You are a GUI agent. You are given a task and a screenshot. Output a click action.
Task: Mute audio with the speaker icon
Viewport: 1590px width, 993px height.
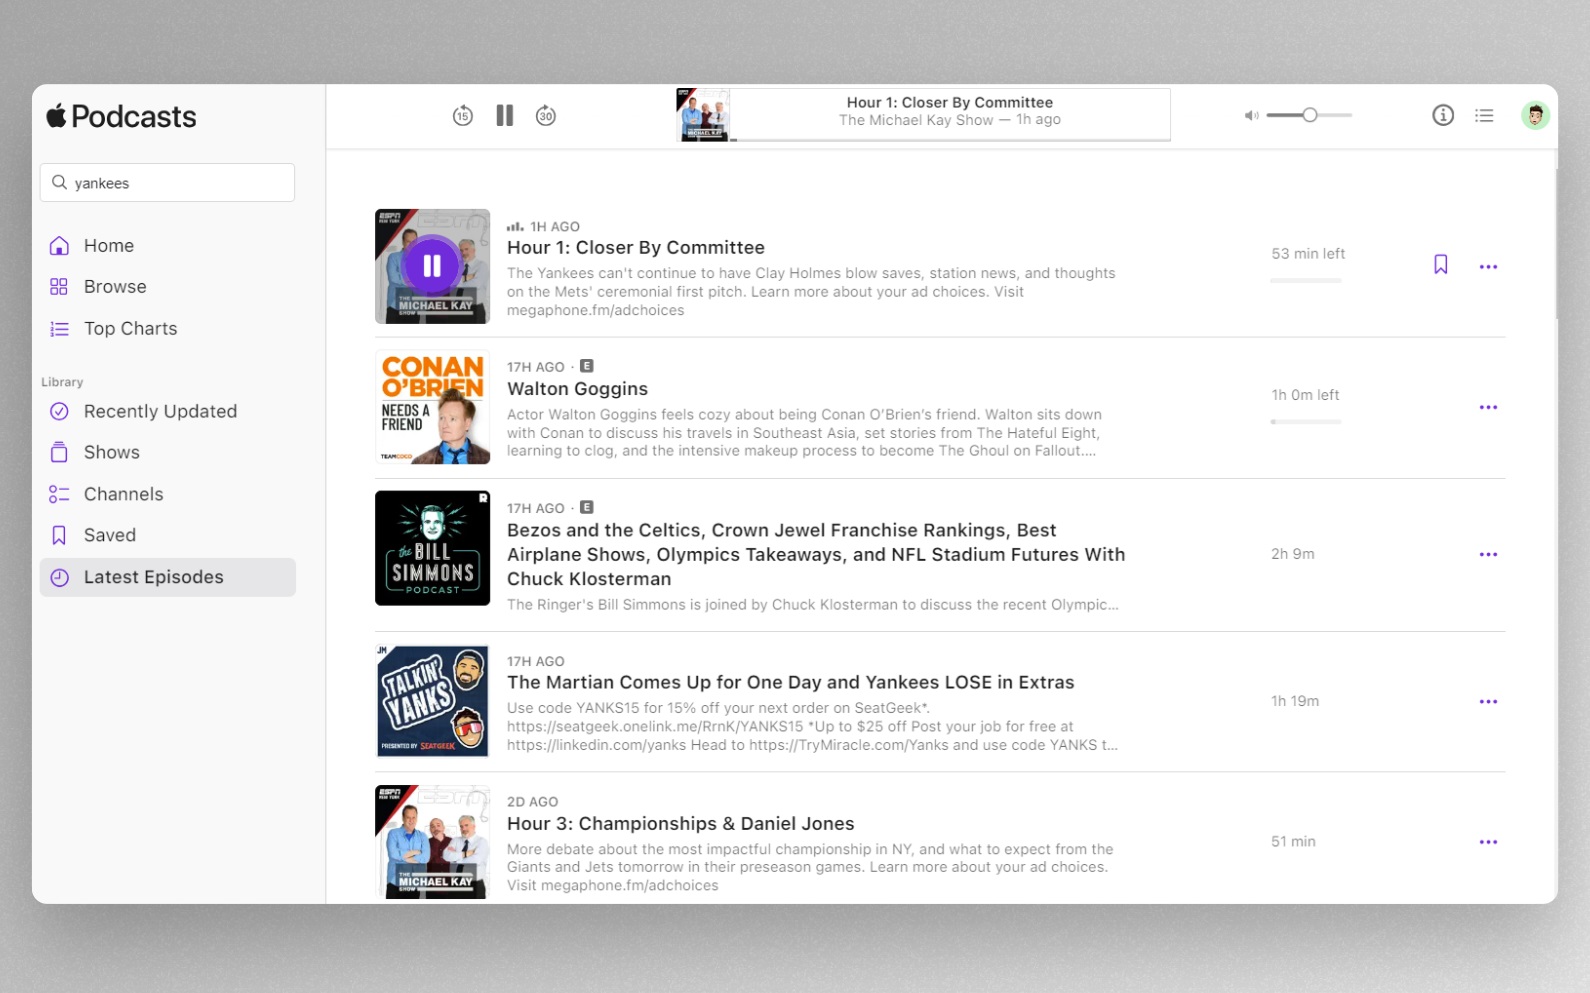point(1251,116)
